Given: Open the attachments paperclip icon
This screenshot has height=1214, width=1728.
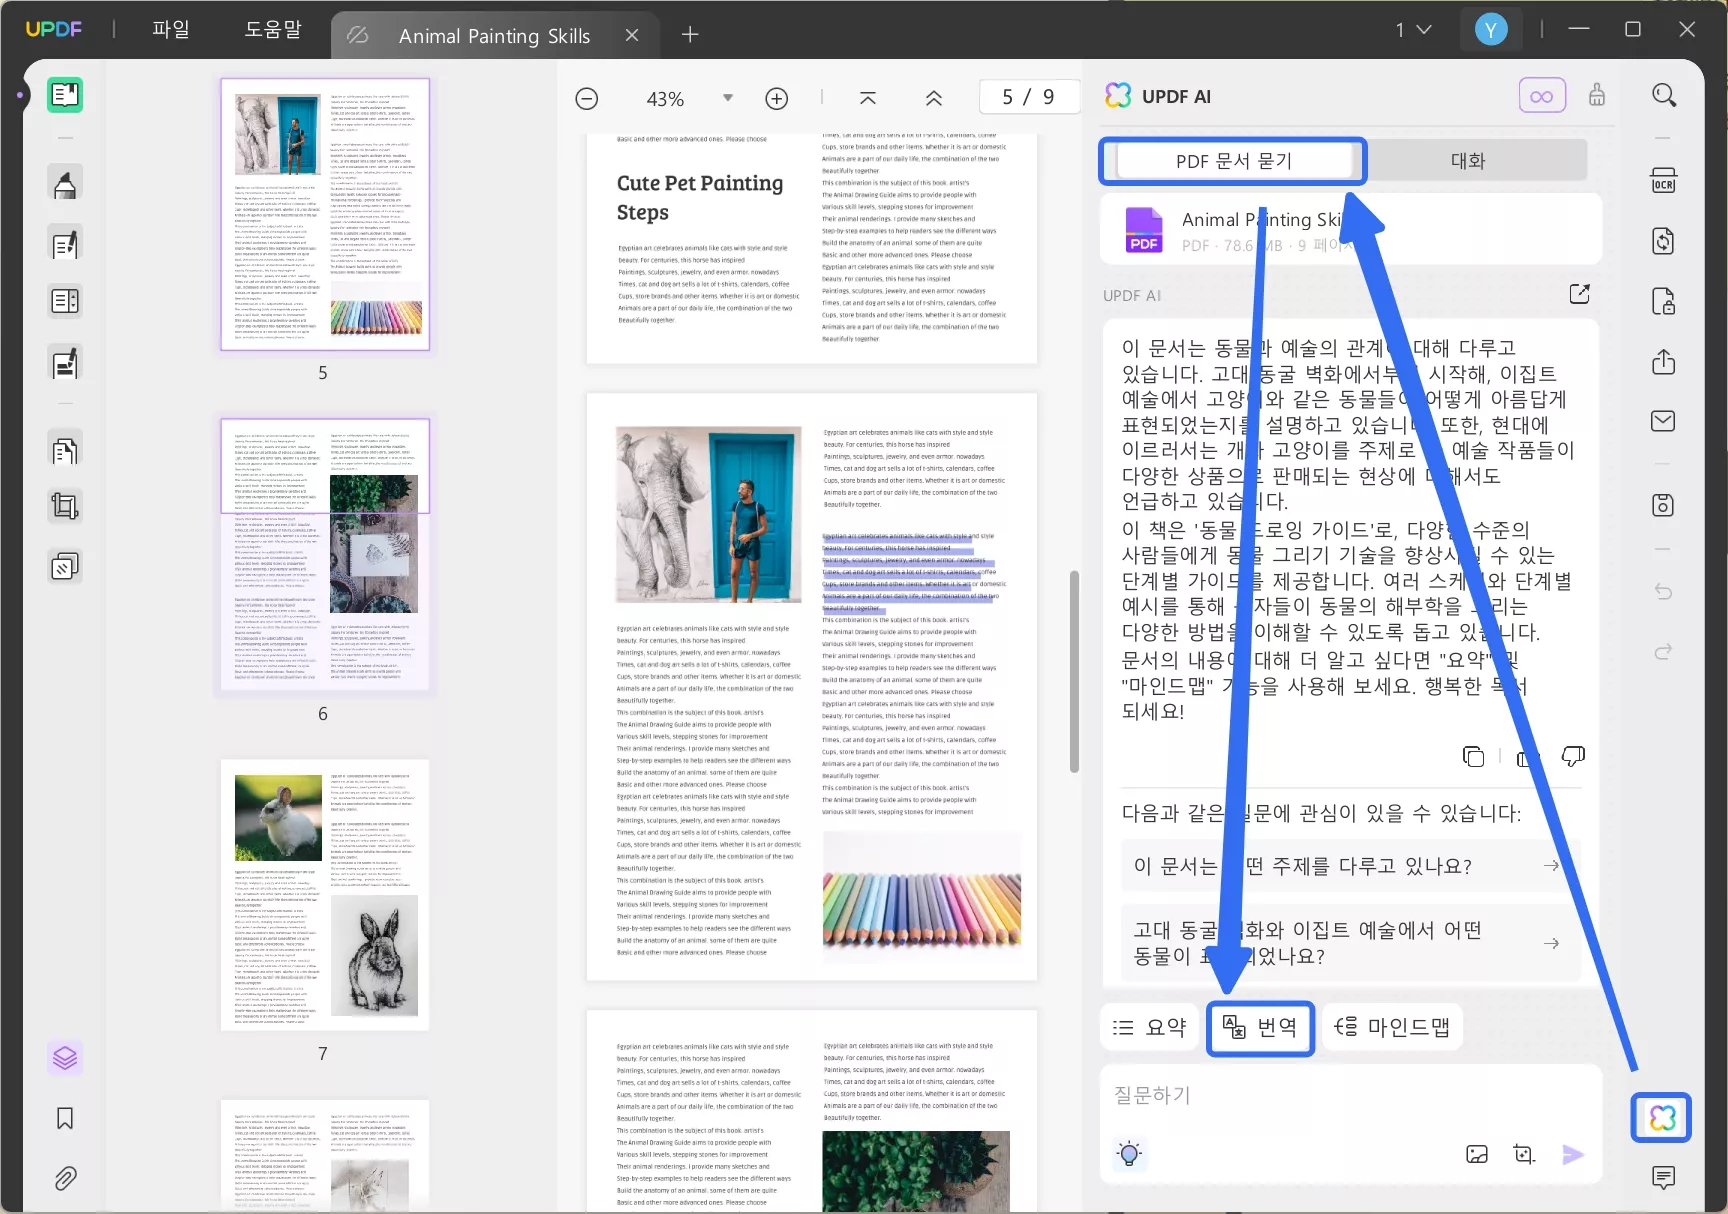Looking at the screenshot, I should [x=65, y=1178].
